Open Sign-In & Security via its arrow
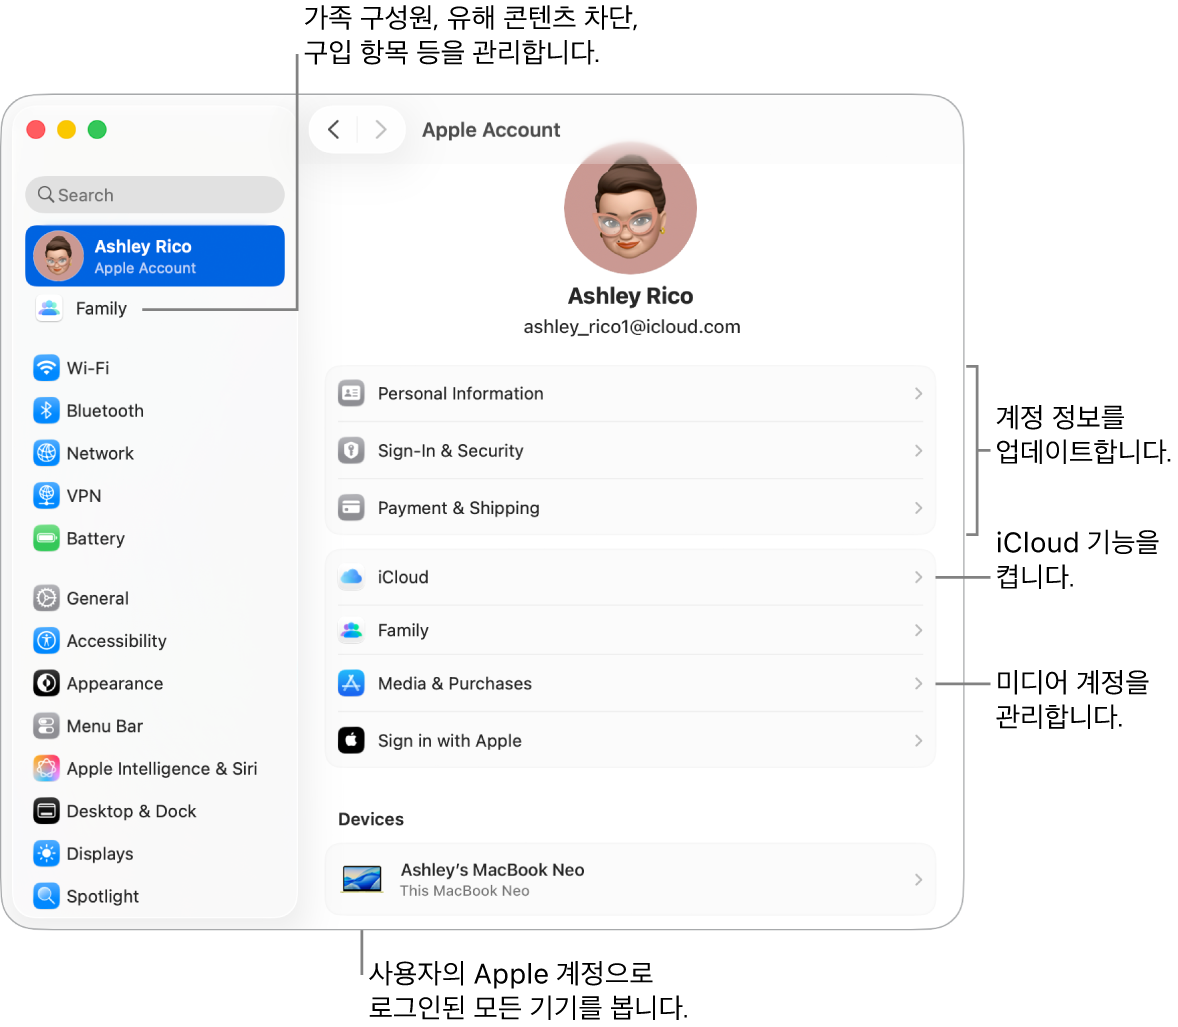 click(x=917, y=450)
